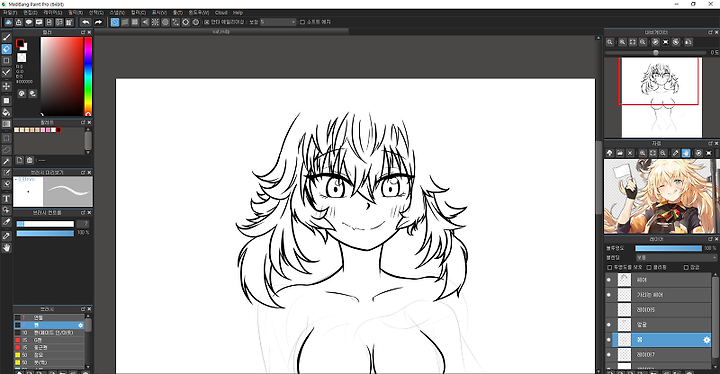Screen dimensions: 720x374
Task: Select the Gradient tool
Action: coord(6,124)
